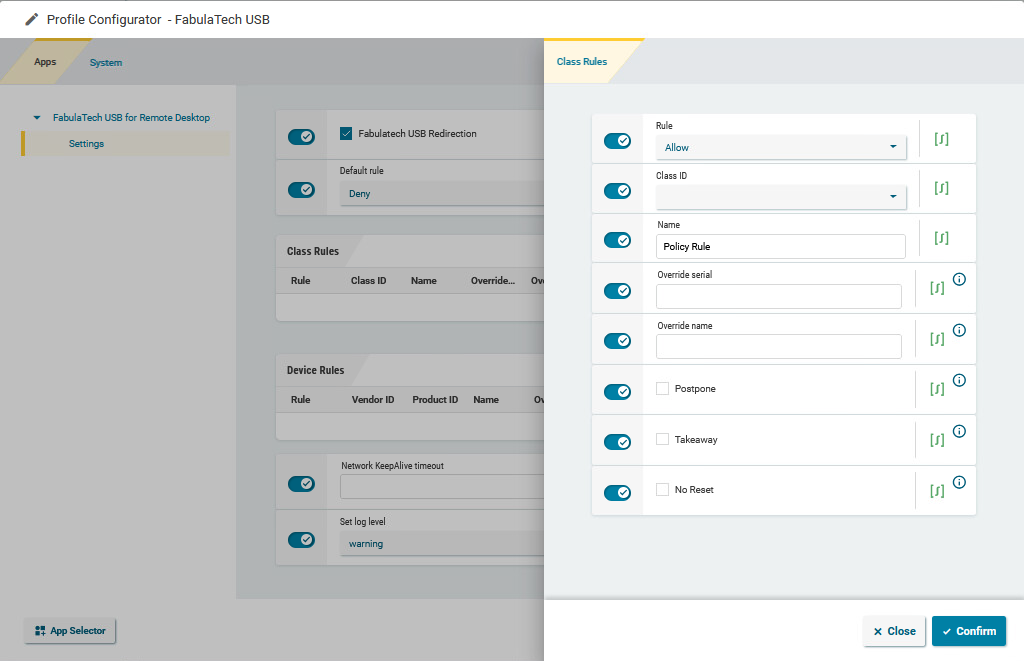The image size is (1024, 661).
Task: Expand the Class ID dropdown
Action: pos(780,196)
